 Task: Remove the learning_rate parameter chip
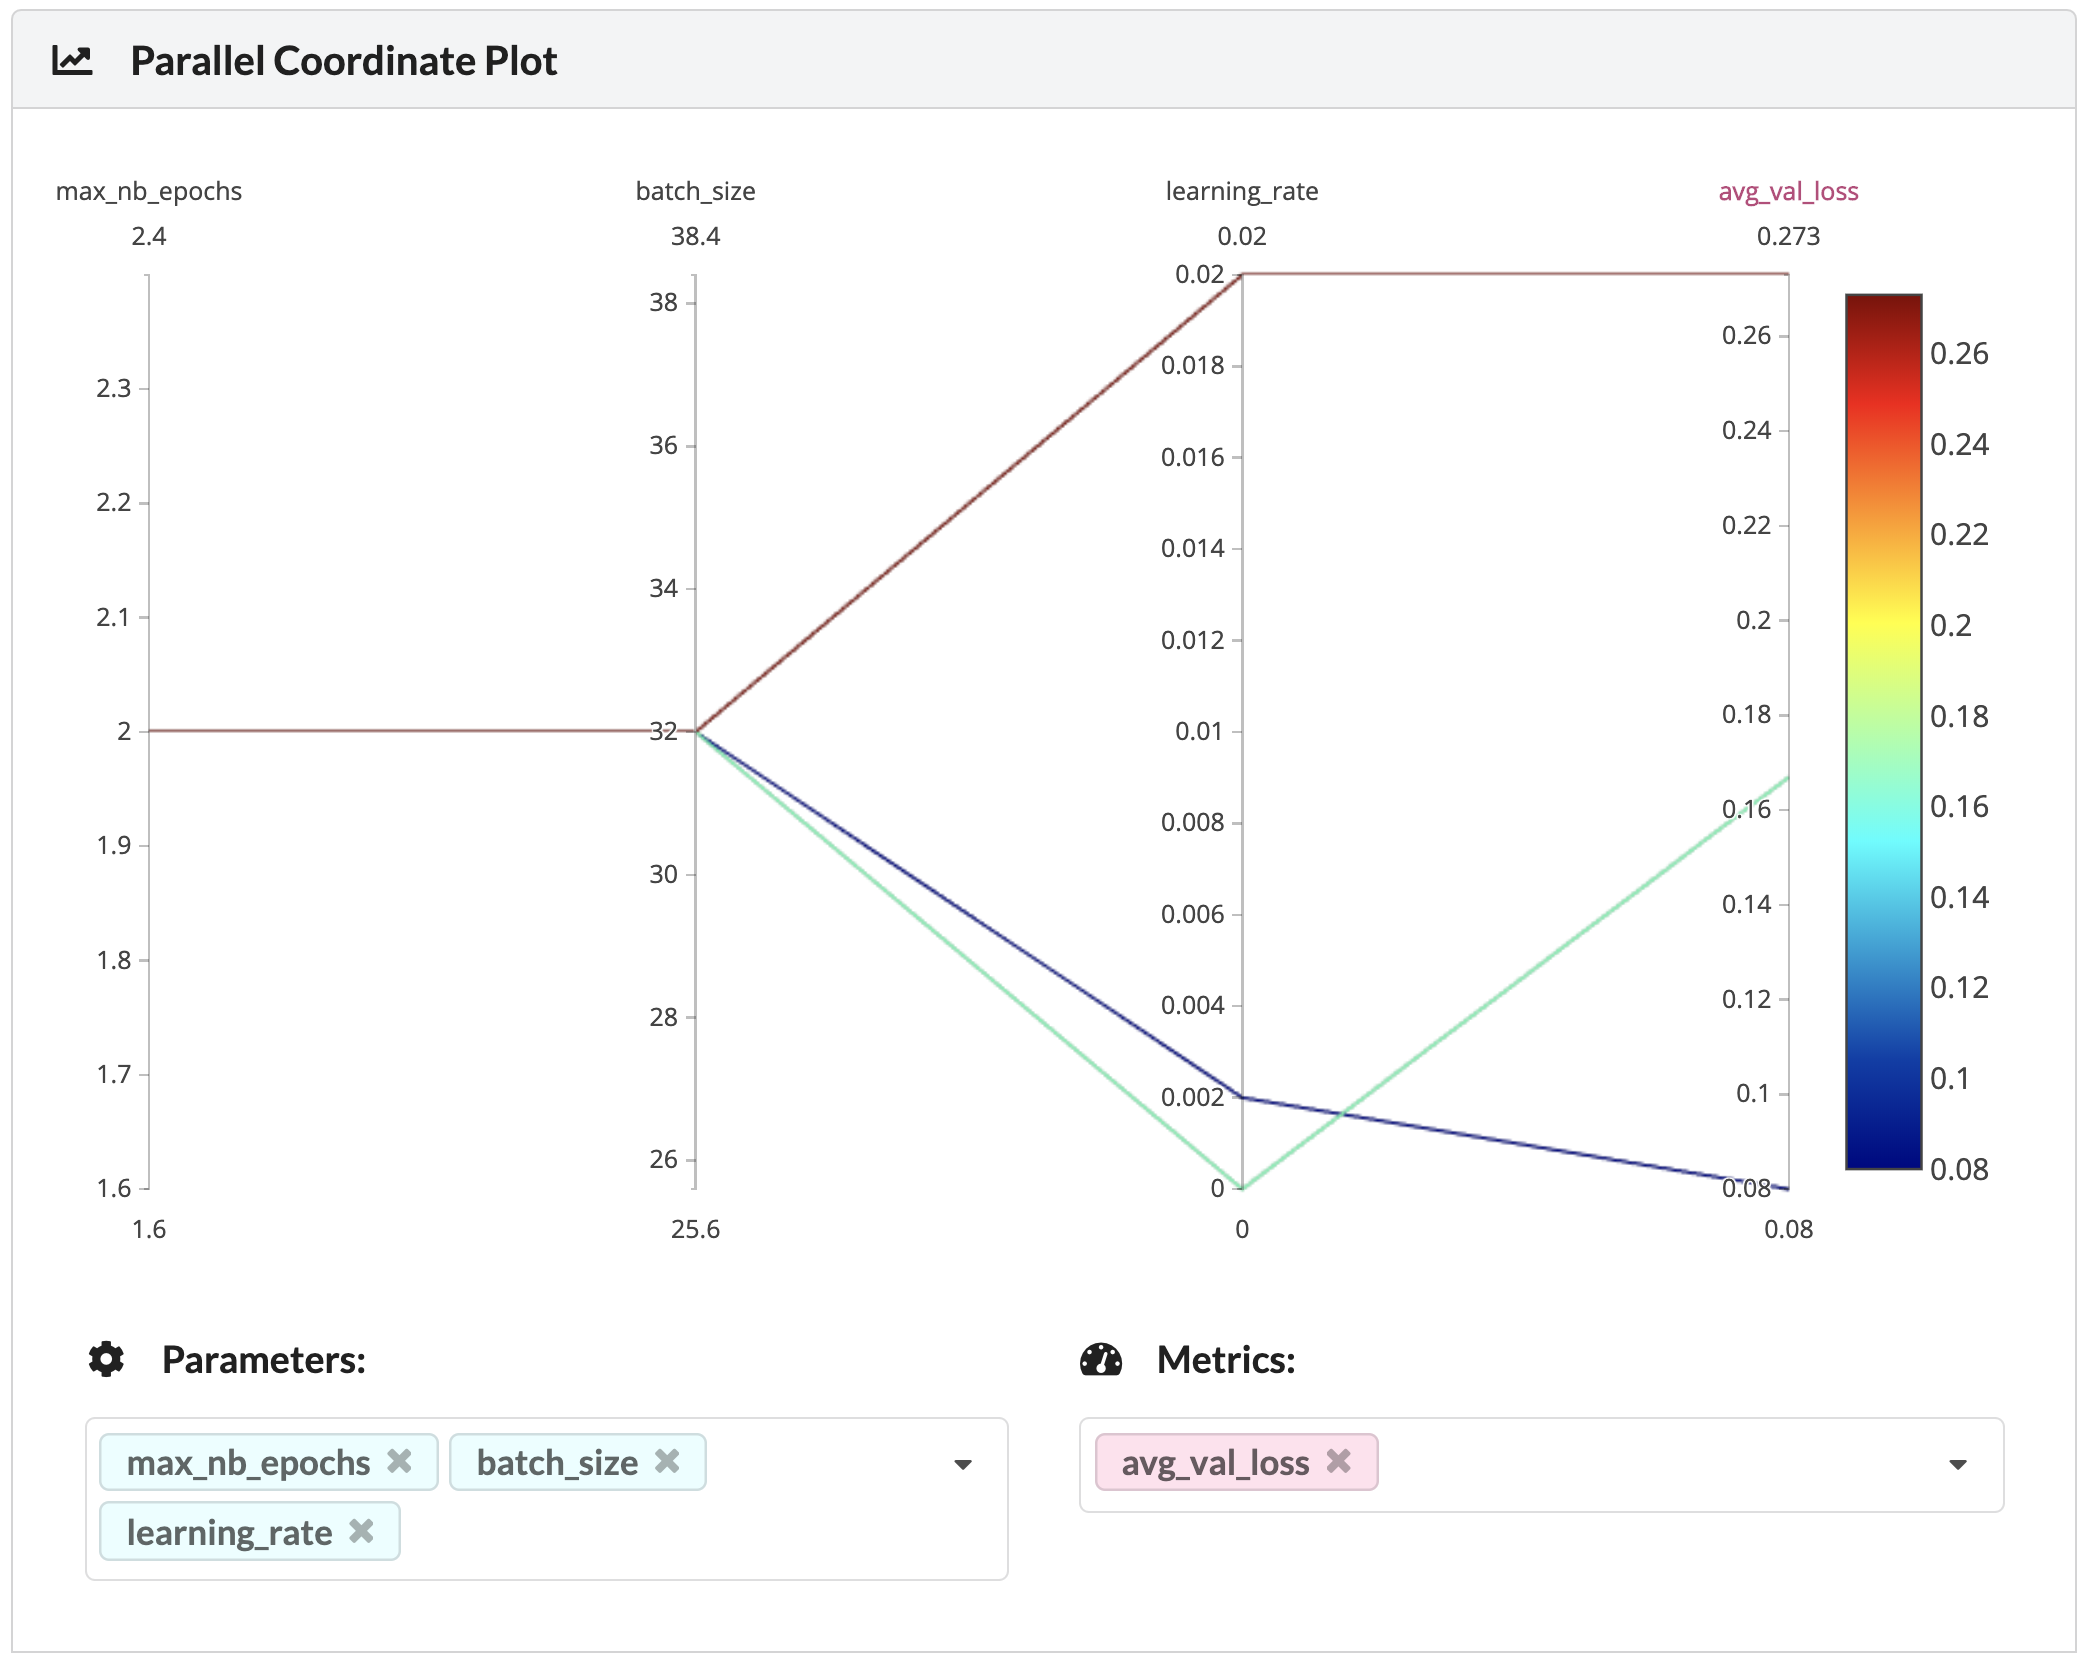click(x=360, y=1531)
